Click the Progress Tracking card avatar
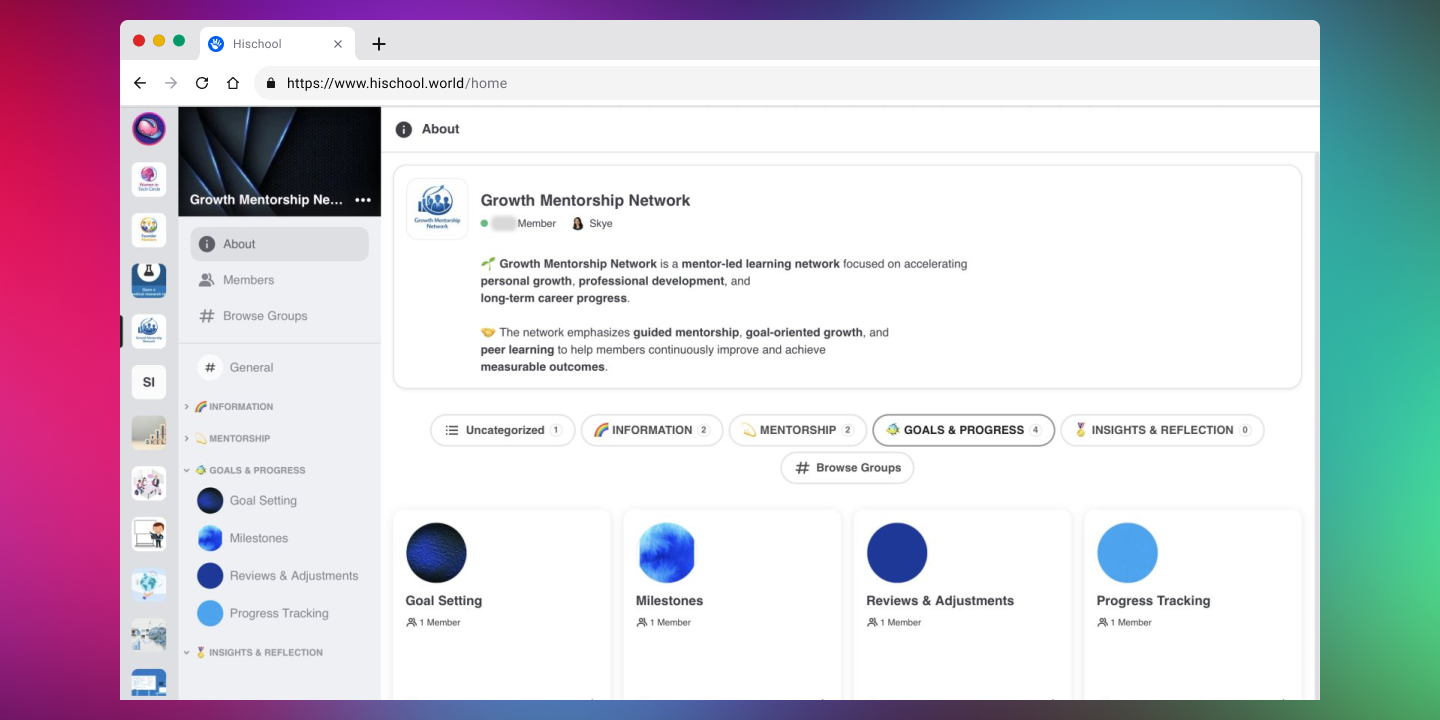This screenshot has height=720, width=1440. [x=1127, y=553]
